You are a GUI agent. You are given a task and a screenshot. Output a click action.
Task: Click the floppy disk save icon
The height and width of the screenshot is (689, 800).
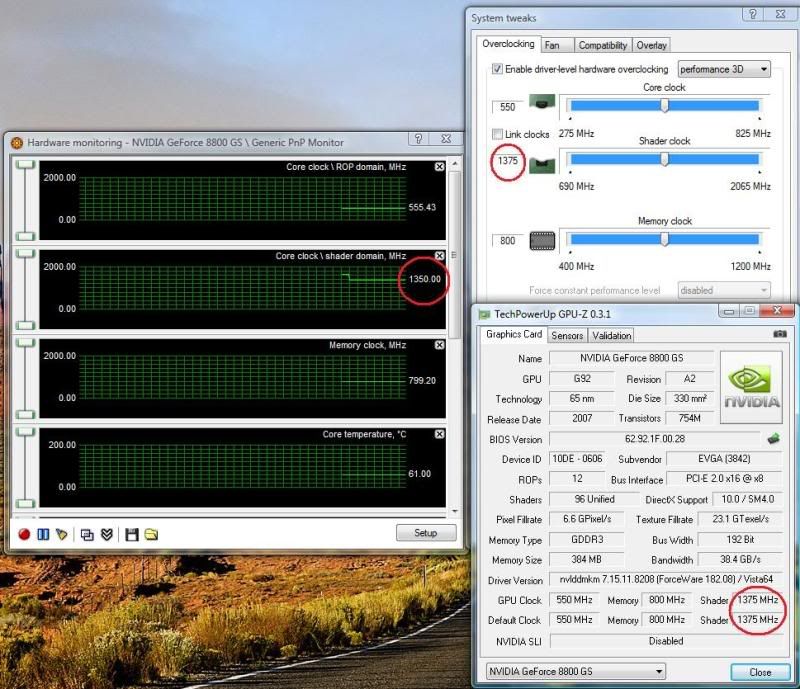132,534
